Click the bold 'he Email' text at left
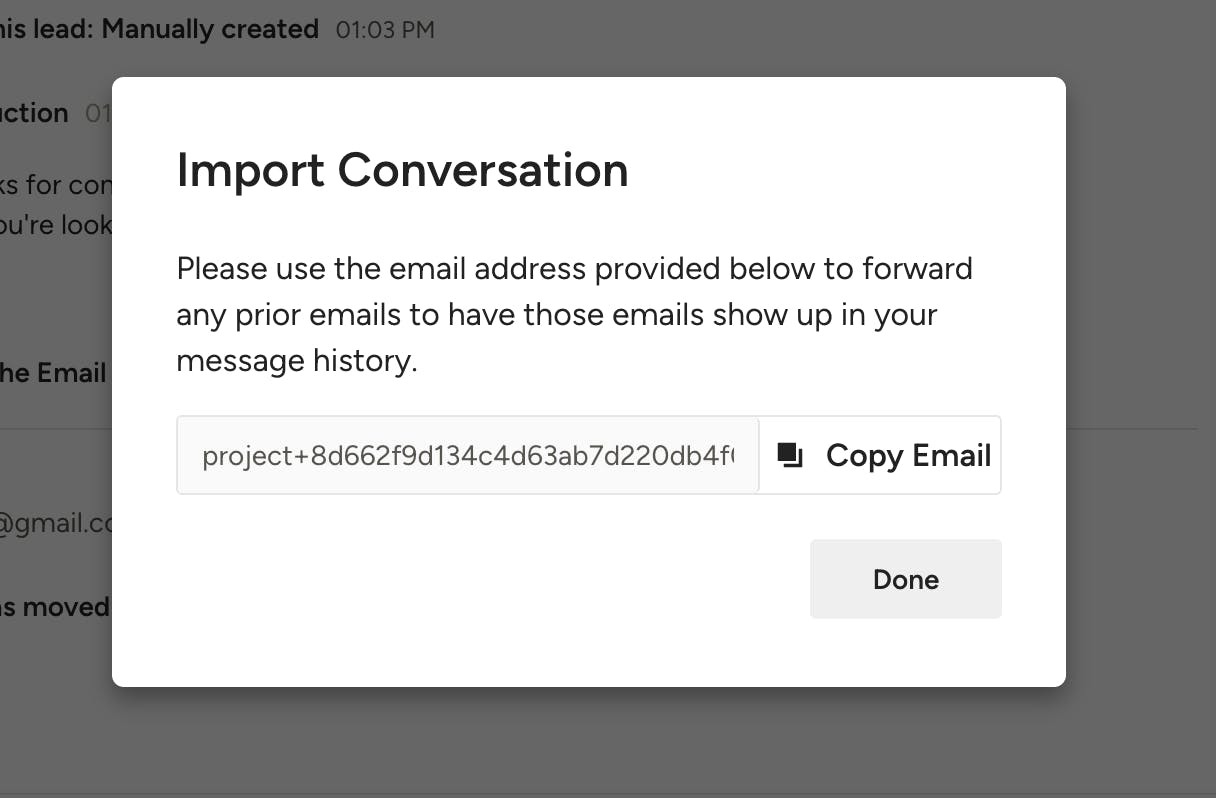Image resolution: width=1216 pixels, height=798 pixels. point(53,373)
